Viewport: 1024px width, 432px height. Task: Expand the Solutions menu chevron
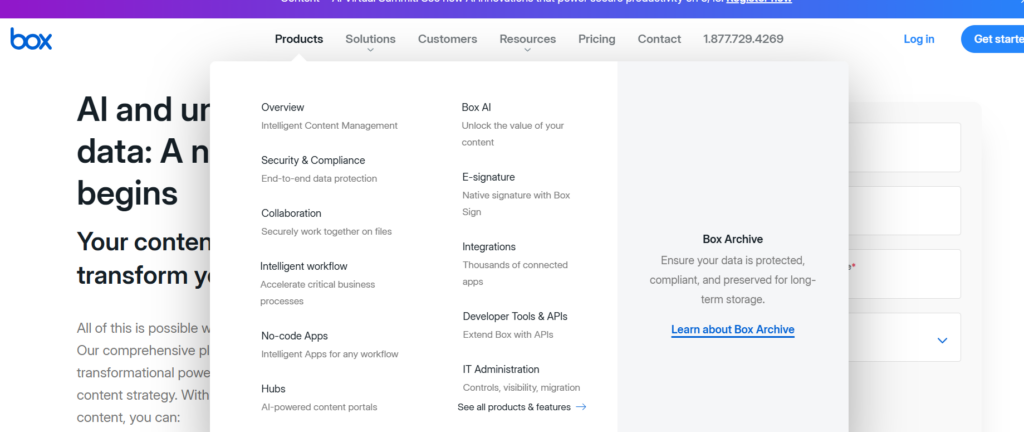coord(370,50)
